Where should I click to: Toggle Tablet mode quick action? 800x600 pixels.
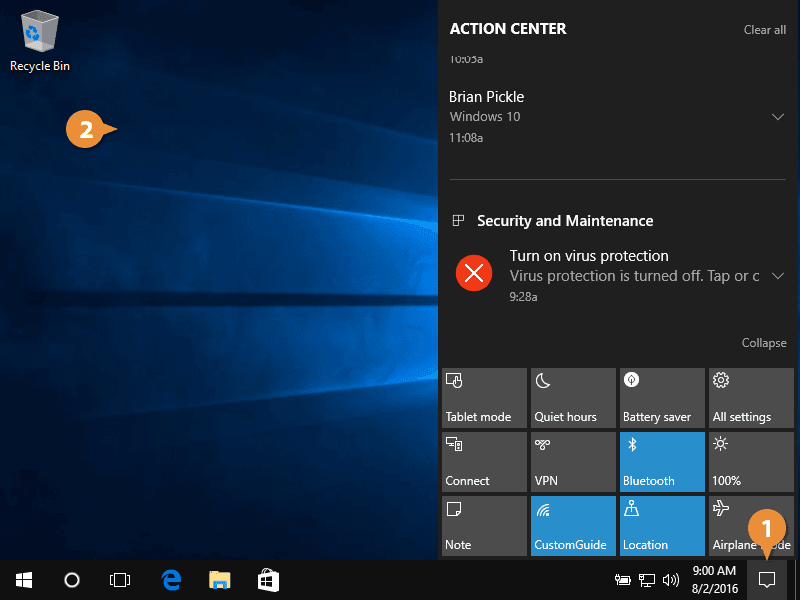tap(484, 398)
